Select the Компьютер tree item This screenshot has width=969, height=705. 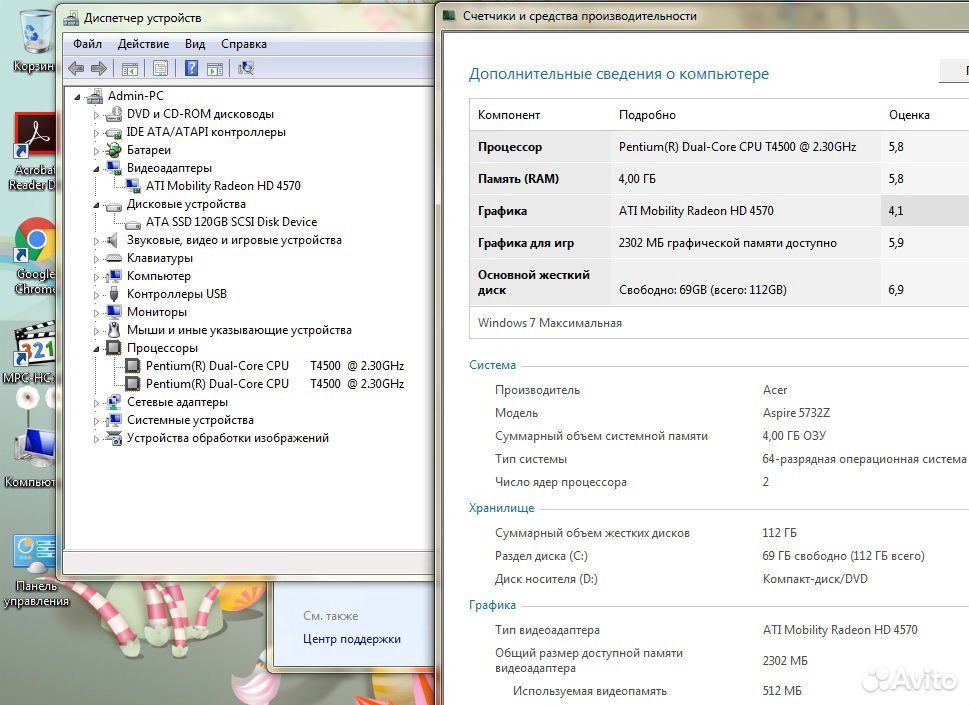[159, 276]
